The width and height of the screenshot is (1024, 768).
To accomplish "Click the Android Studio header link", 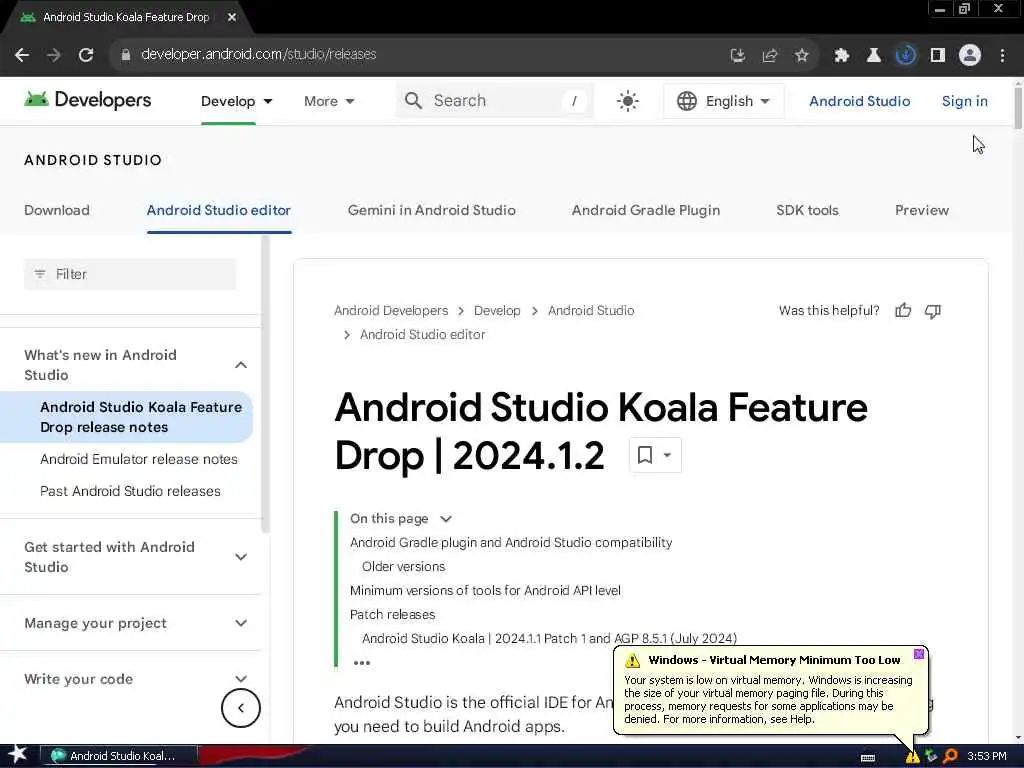I will click(x=859, y=101).
